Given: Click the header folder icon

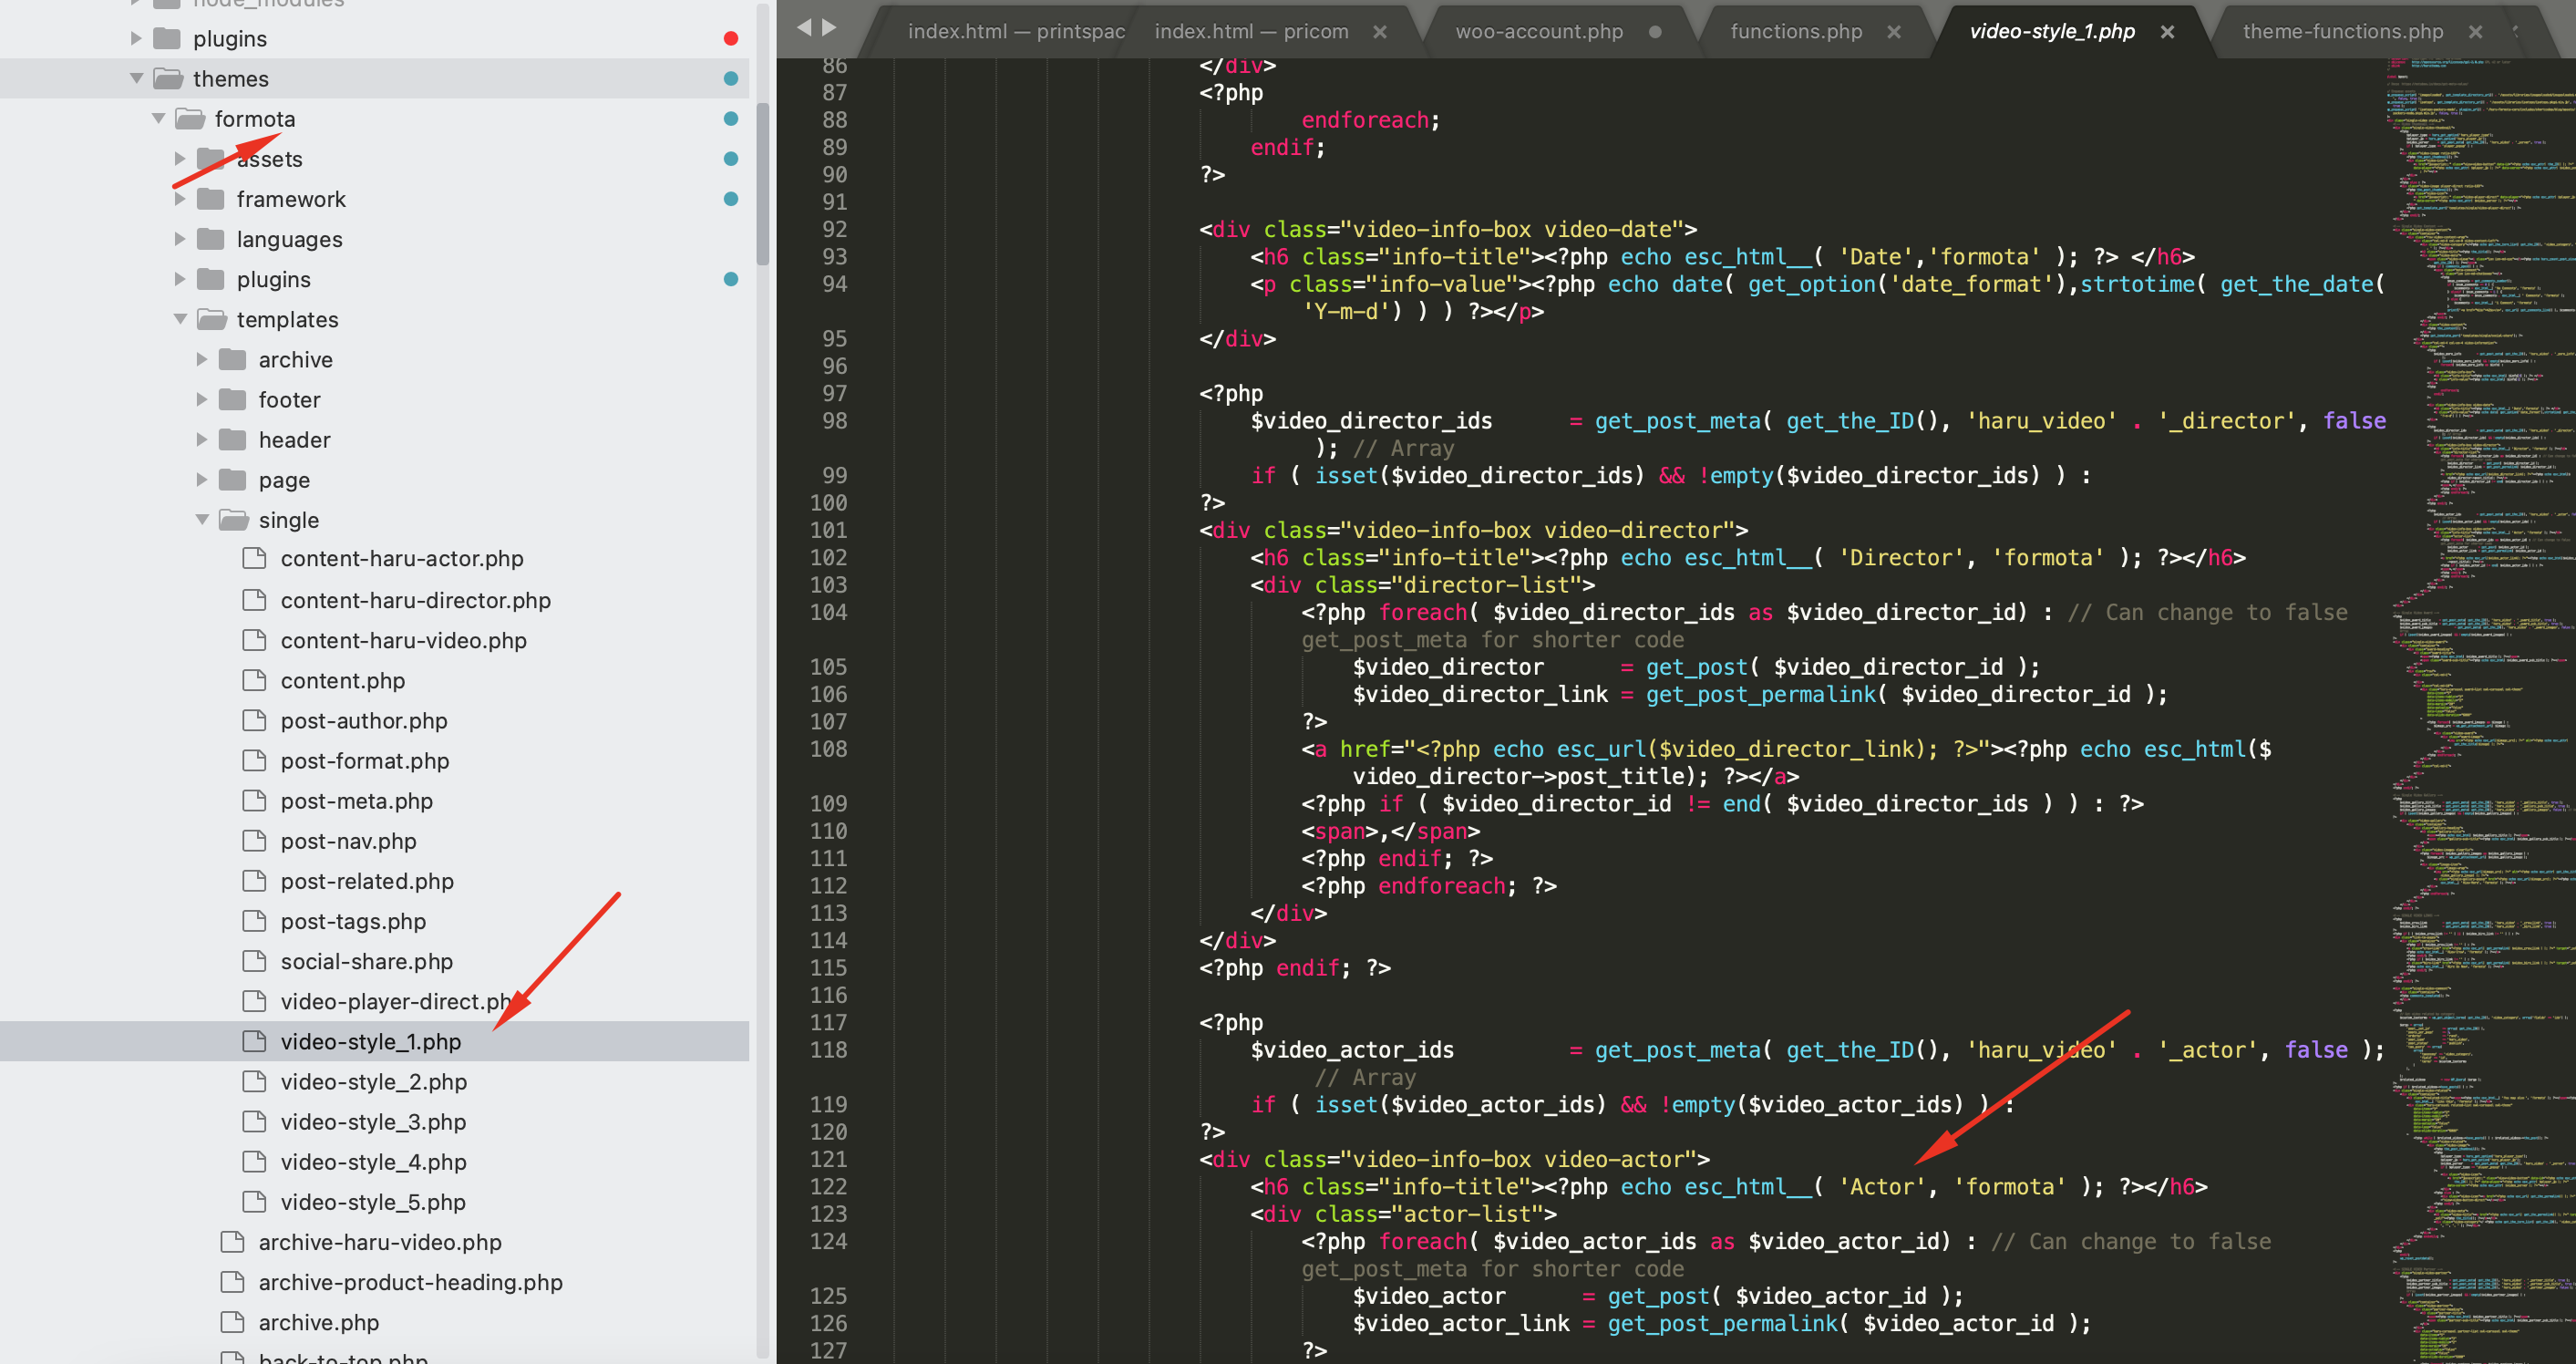Looking at the screenshot, I should [x=233, y=439].
